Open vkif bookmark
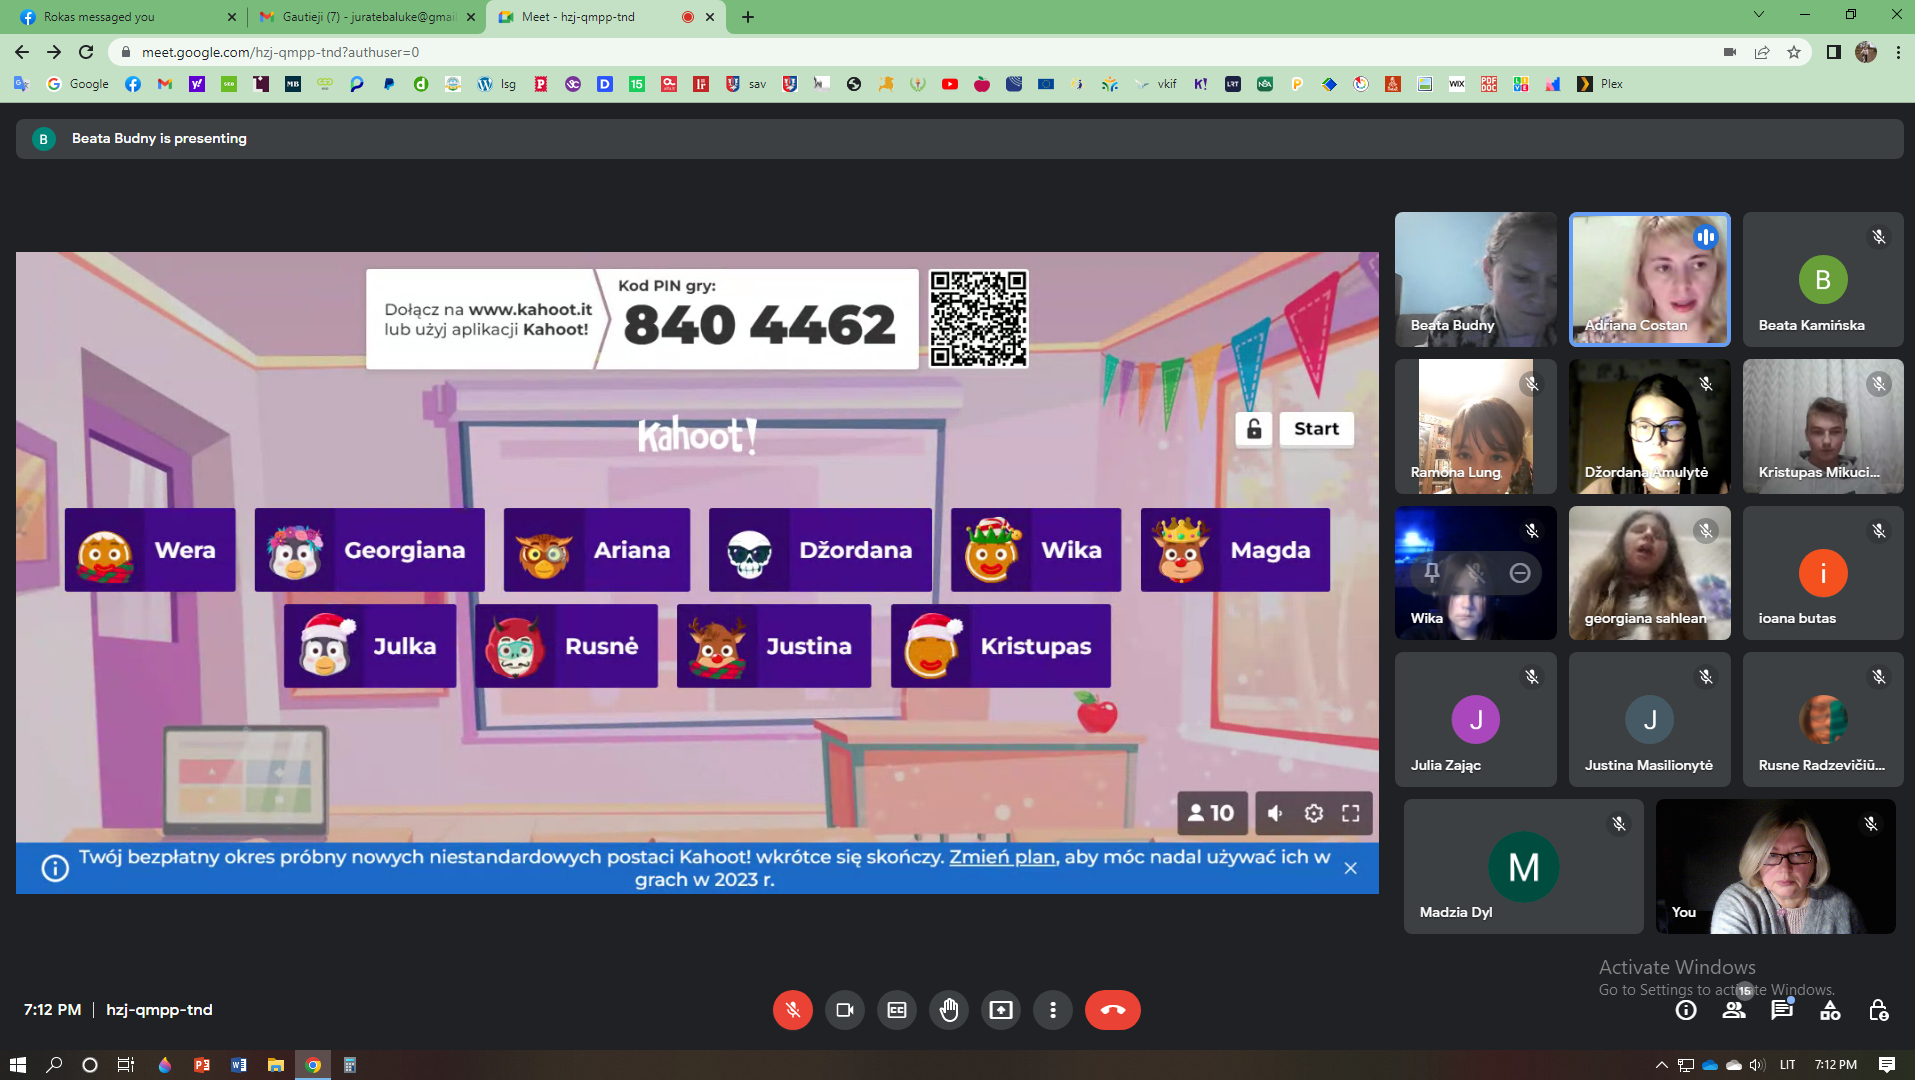 tap(1156, 84)
